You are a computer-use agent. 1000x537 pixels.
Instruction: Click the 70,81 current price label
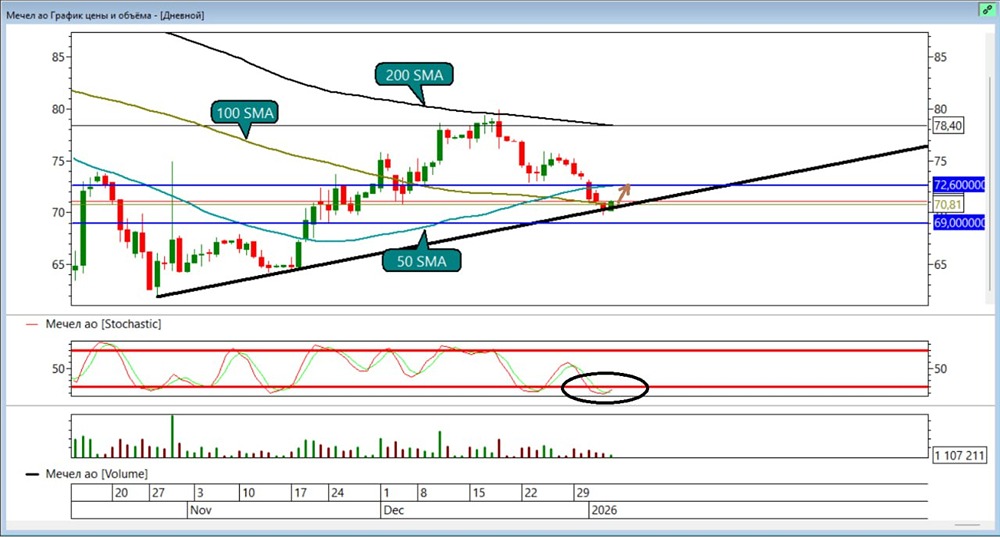pyautogui.click(x=948, y=204)
